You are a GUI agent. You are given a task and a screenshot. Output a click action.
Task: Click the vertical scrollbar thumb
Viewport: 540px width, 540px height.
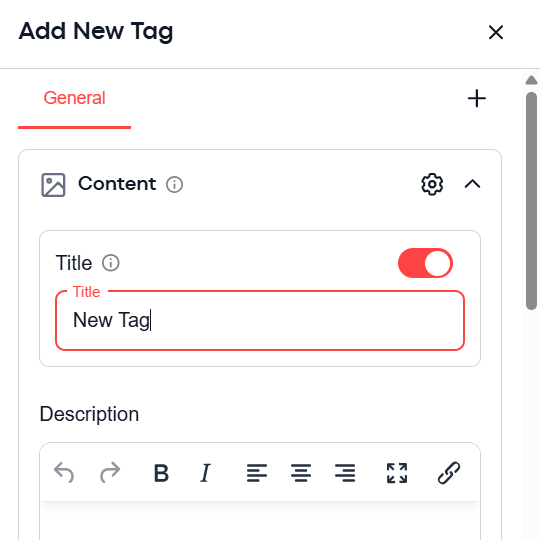click(531, 201)
